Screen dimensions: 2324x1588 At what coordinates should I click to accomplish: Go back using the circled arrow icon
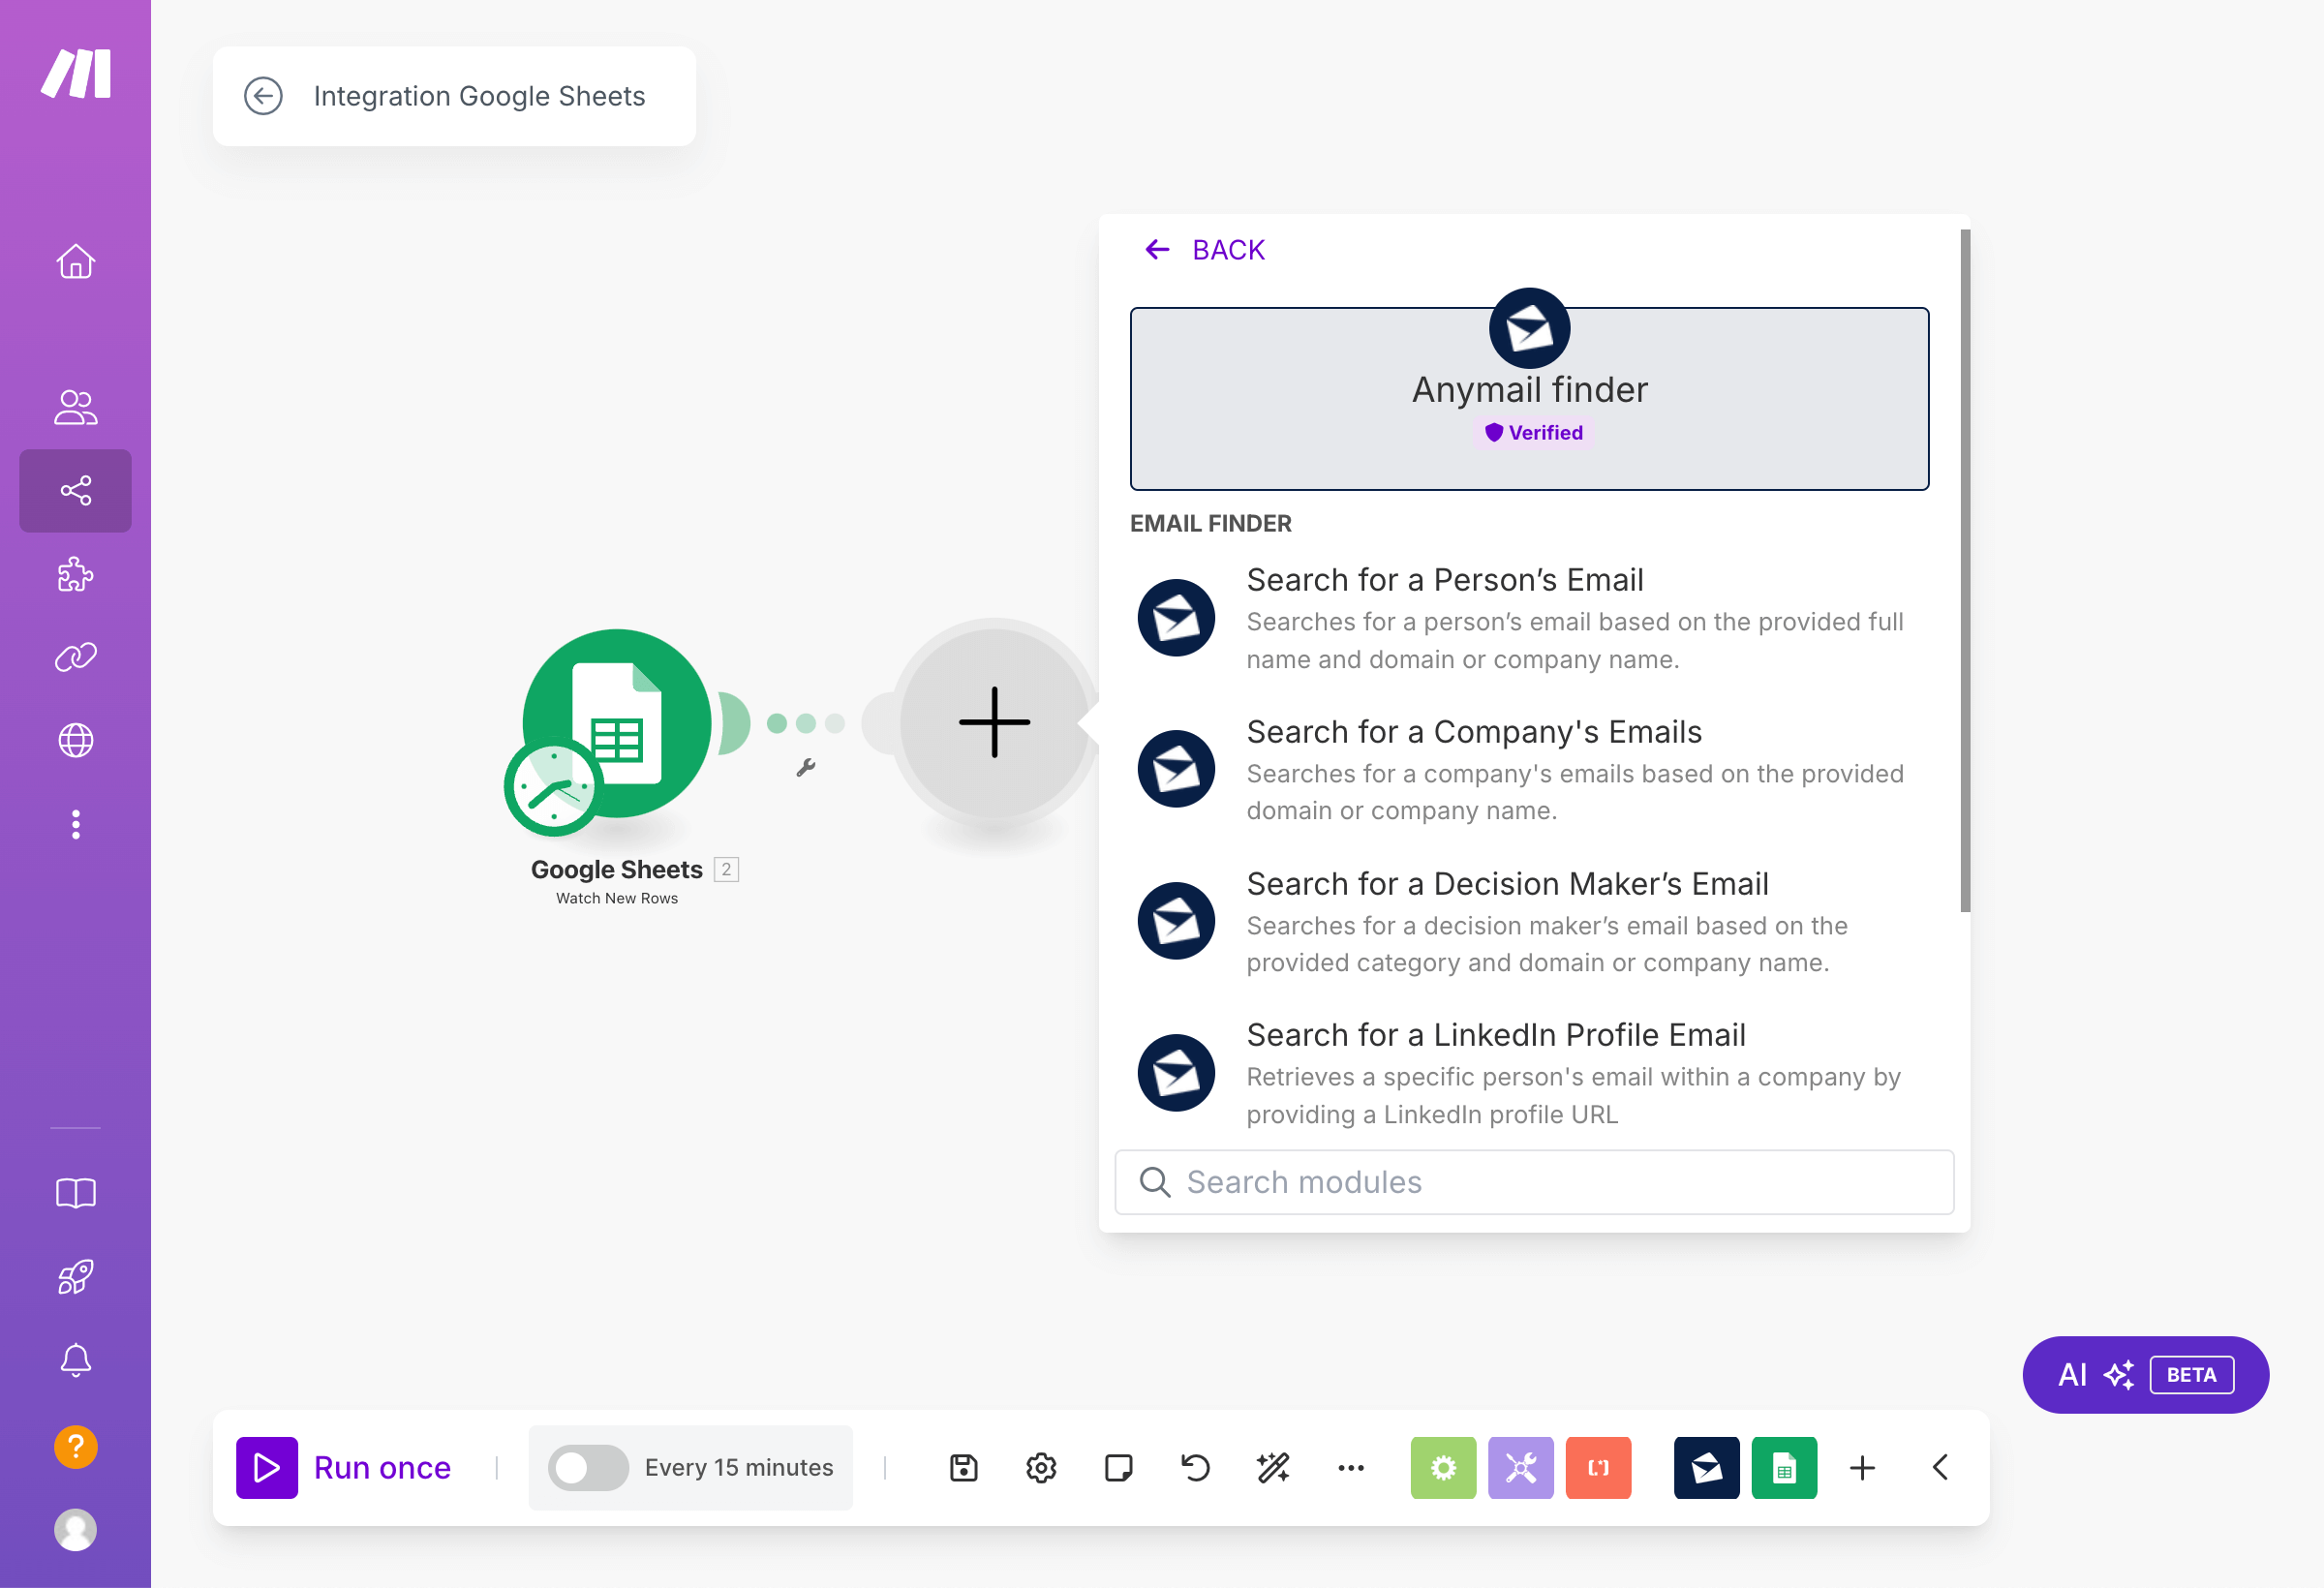[x=263, y=96]
